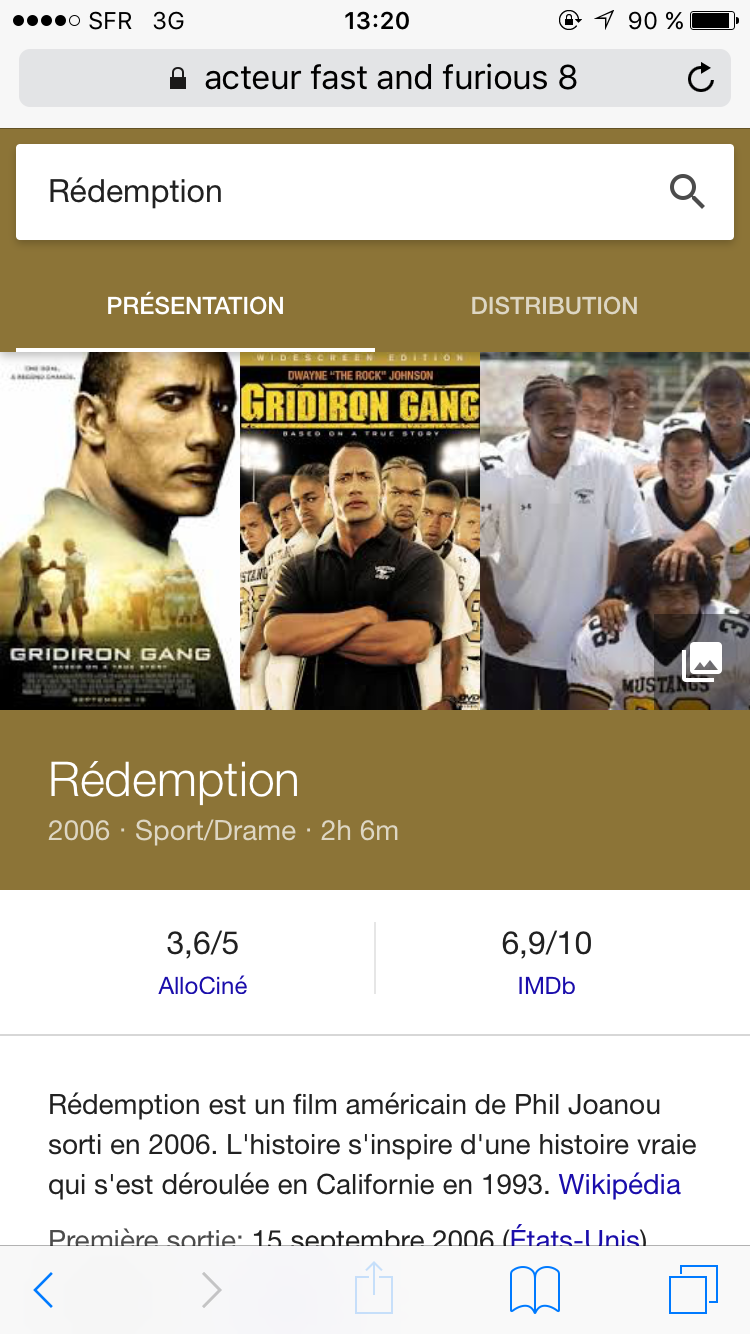
Task: Show open tabs icon
Action: [x=693, y=1290]
